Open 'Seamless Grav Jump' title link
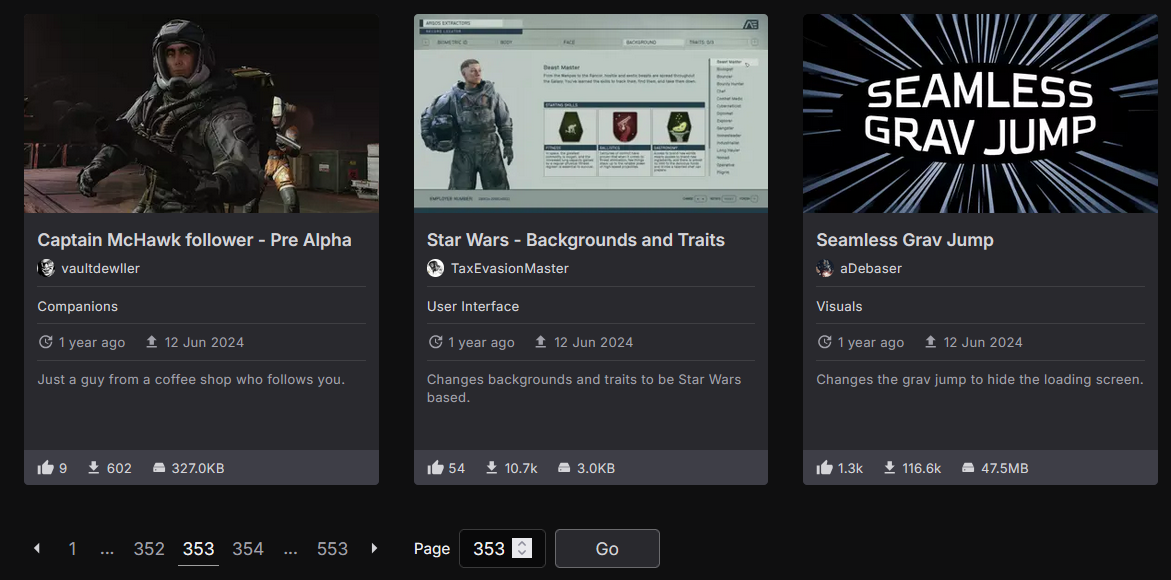 click(905, 240)
